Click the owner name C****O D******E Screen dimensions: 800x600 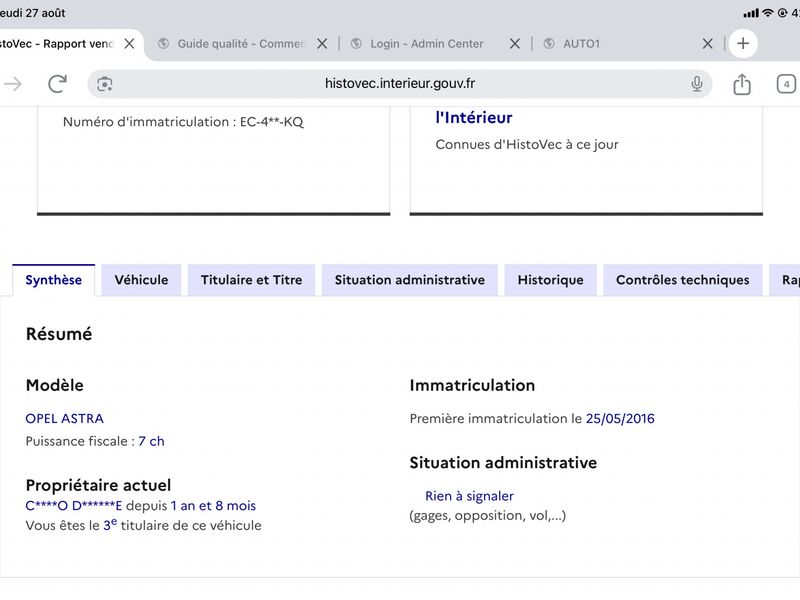[74, 506]
